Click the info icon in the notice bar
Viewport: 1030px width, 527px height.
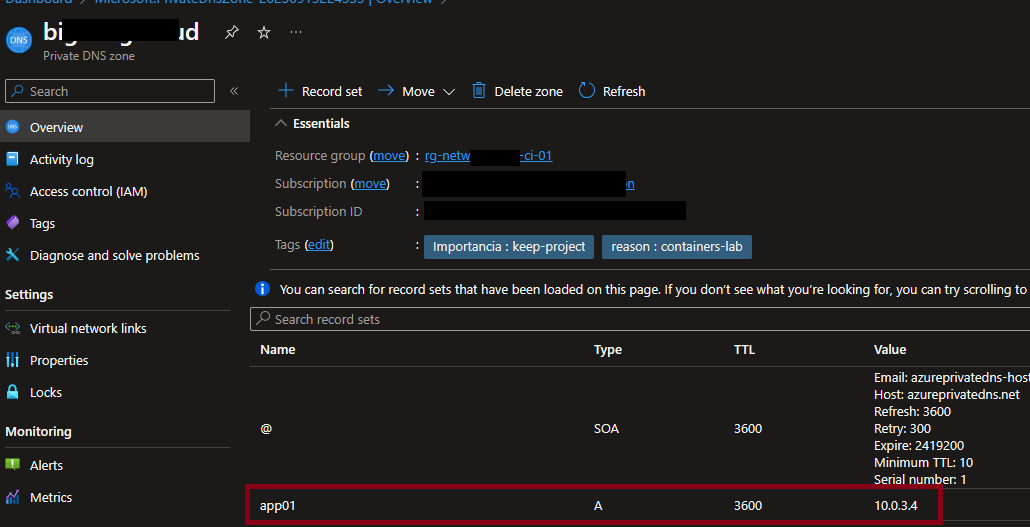pyautogui.click(x=262, y=289)
